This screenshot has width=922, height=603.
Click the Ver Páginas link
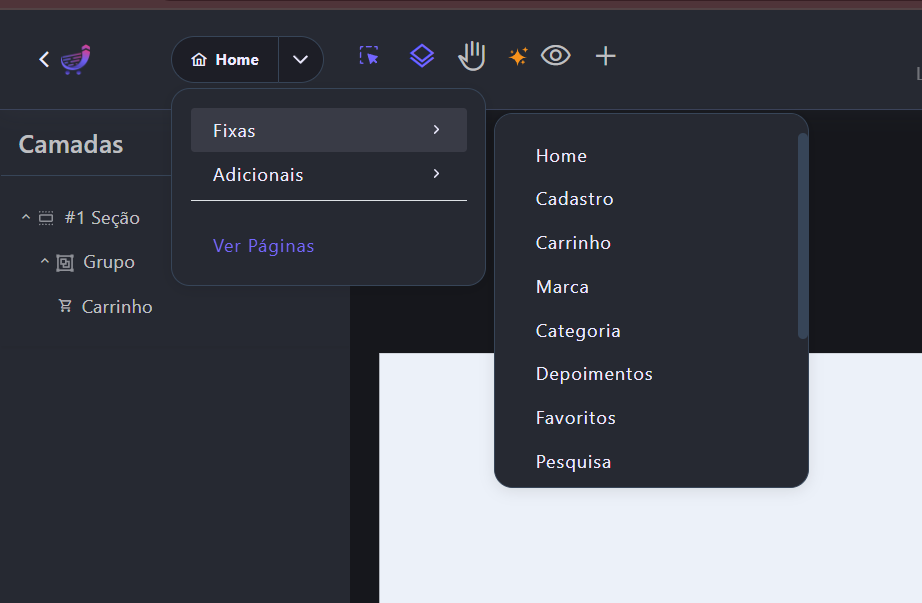click(263, 246)
